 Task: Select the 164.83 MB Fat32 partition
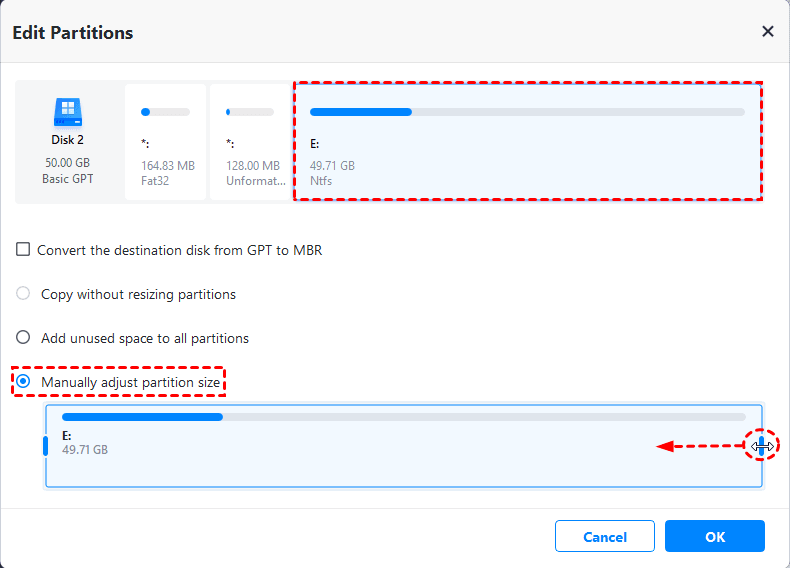[x=166, y=142]
